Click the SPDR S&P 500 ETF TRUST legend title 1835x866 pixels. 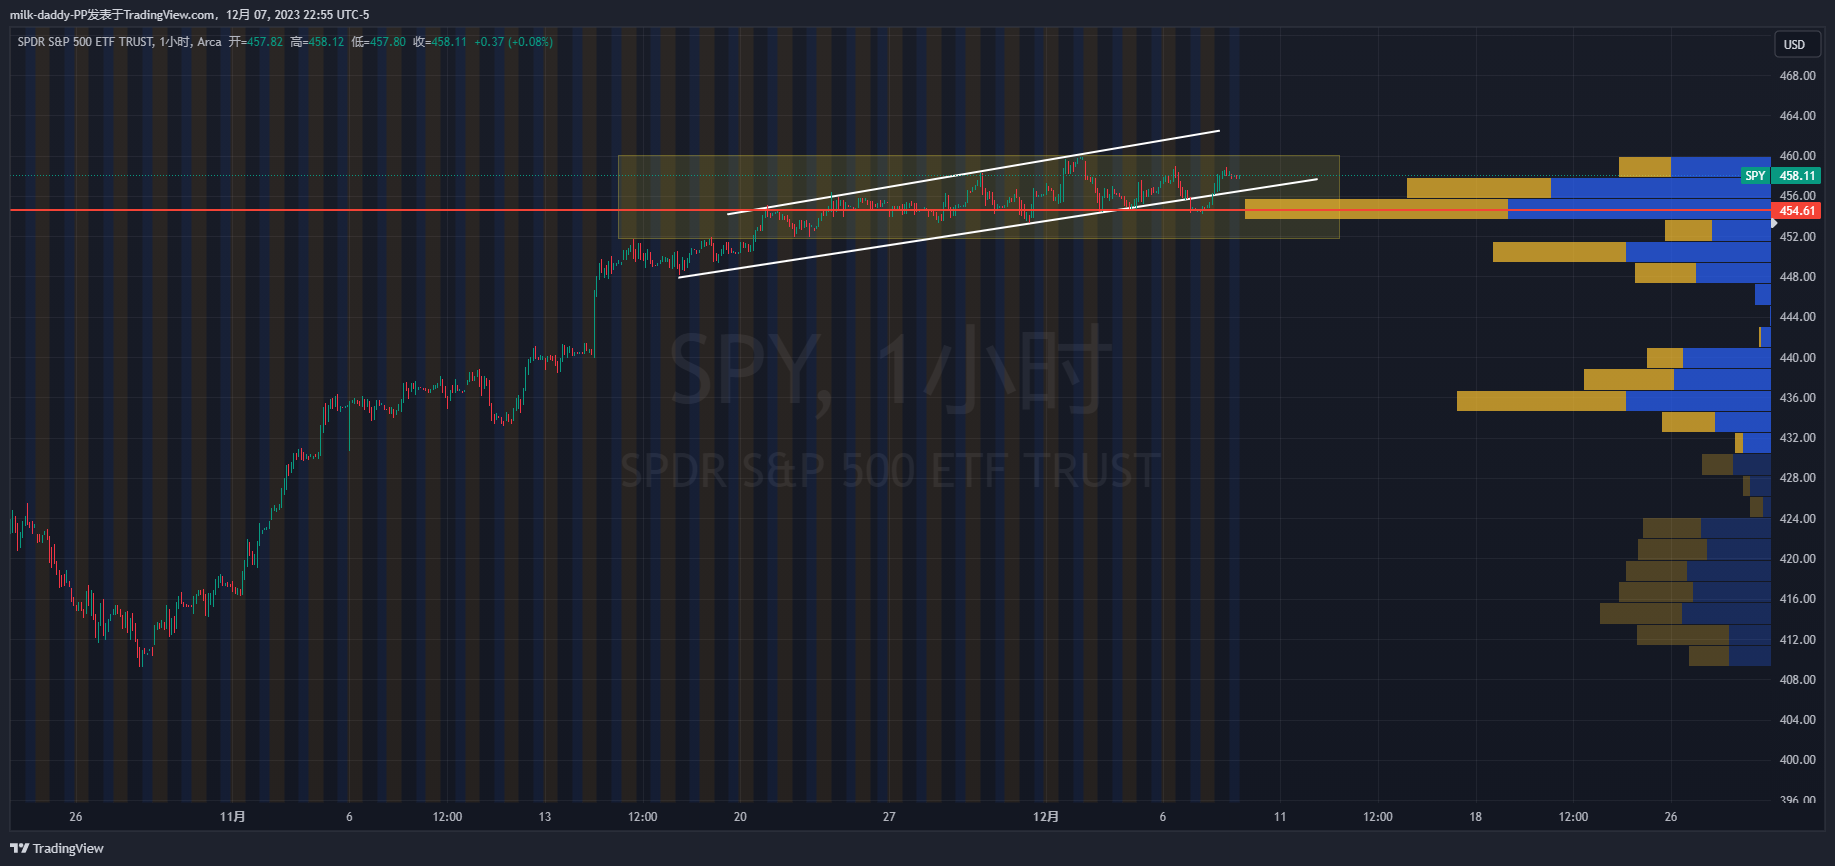pos(85,42)
